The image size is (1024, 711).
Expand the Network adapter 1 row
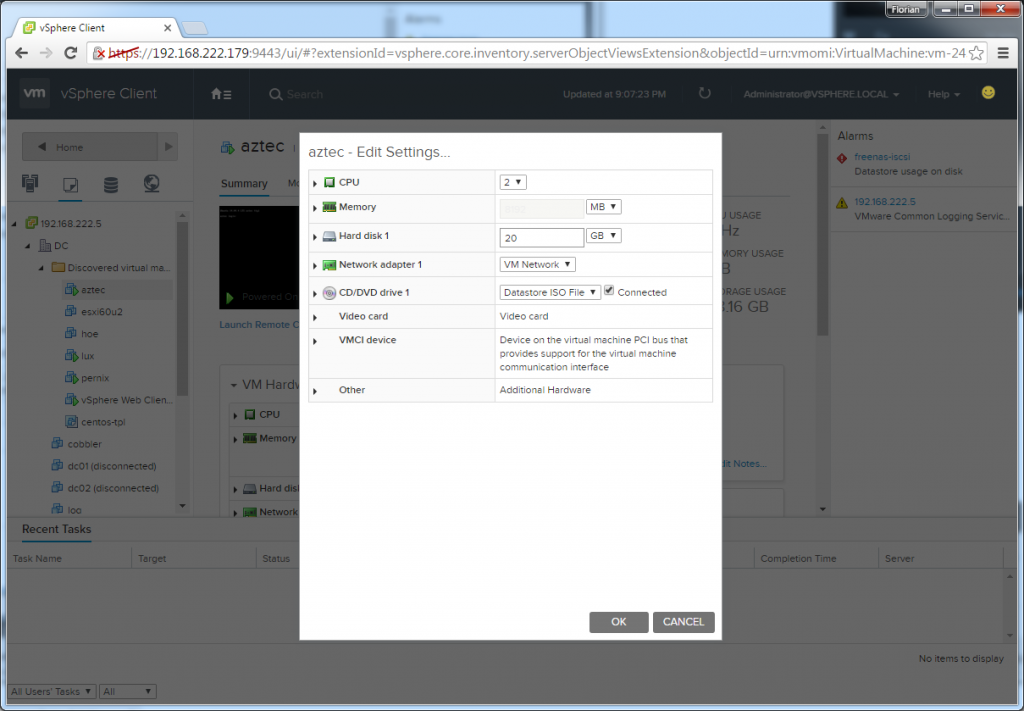tap(313, 264)
